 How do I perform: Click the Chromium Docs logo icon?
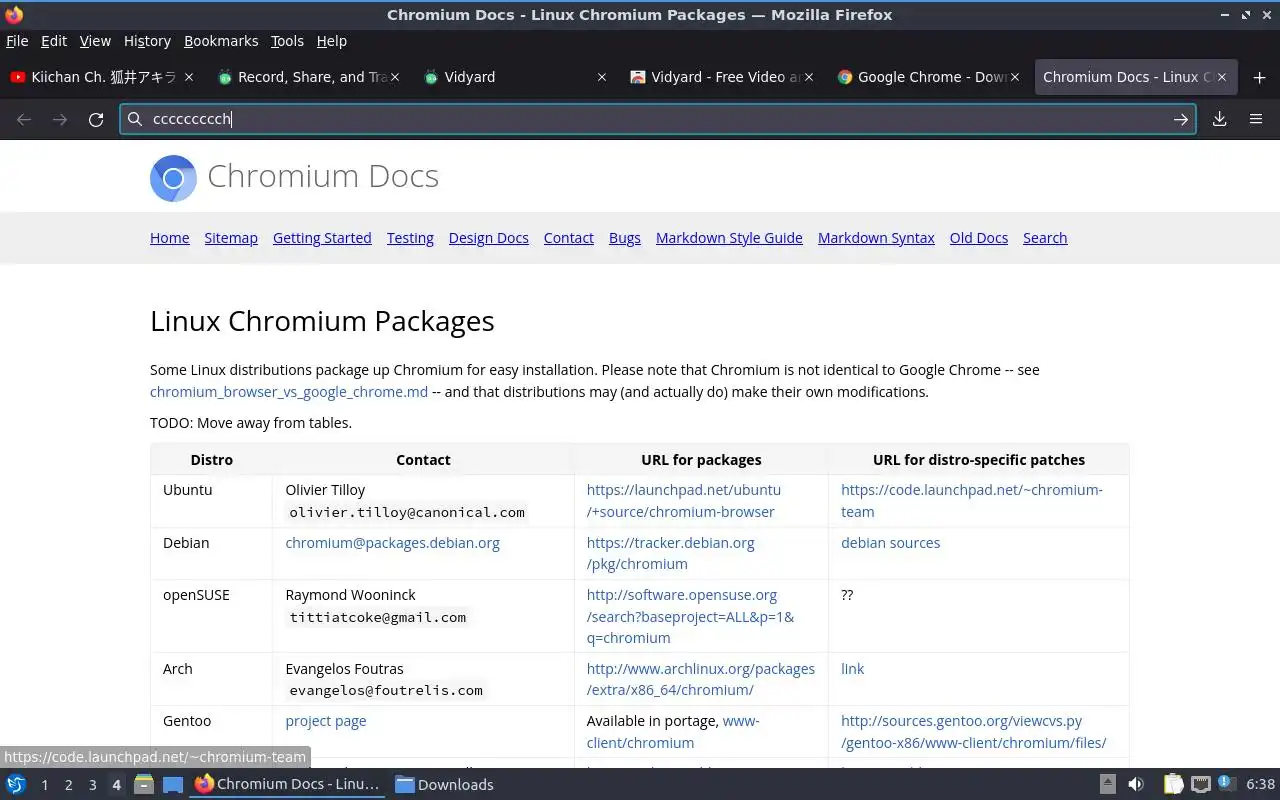click(173, 178)
